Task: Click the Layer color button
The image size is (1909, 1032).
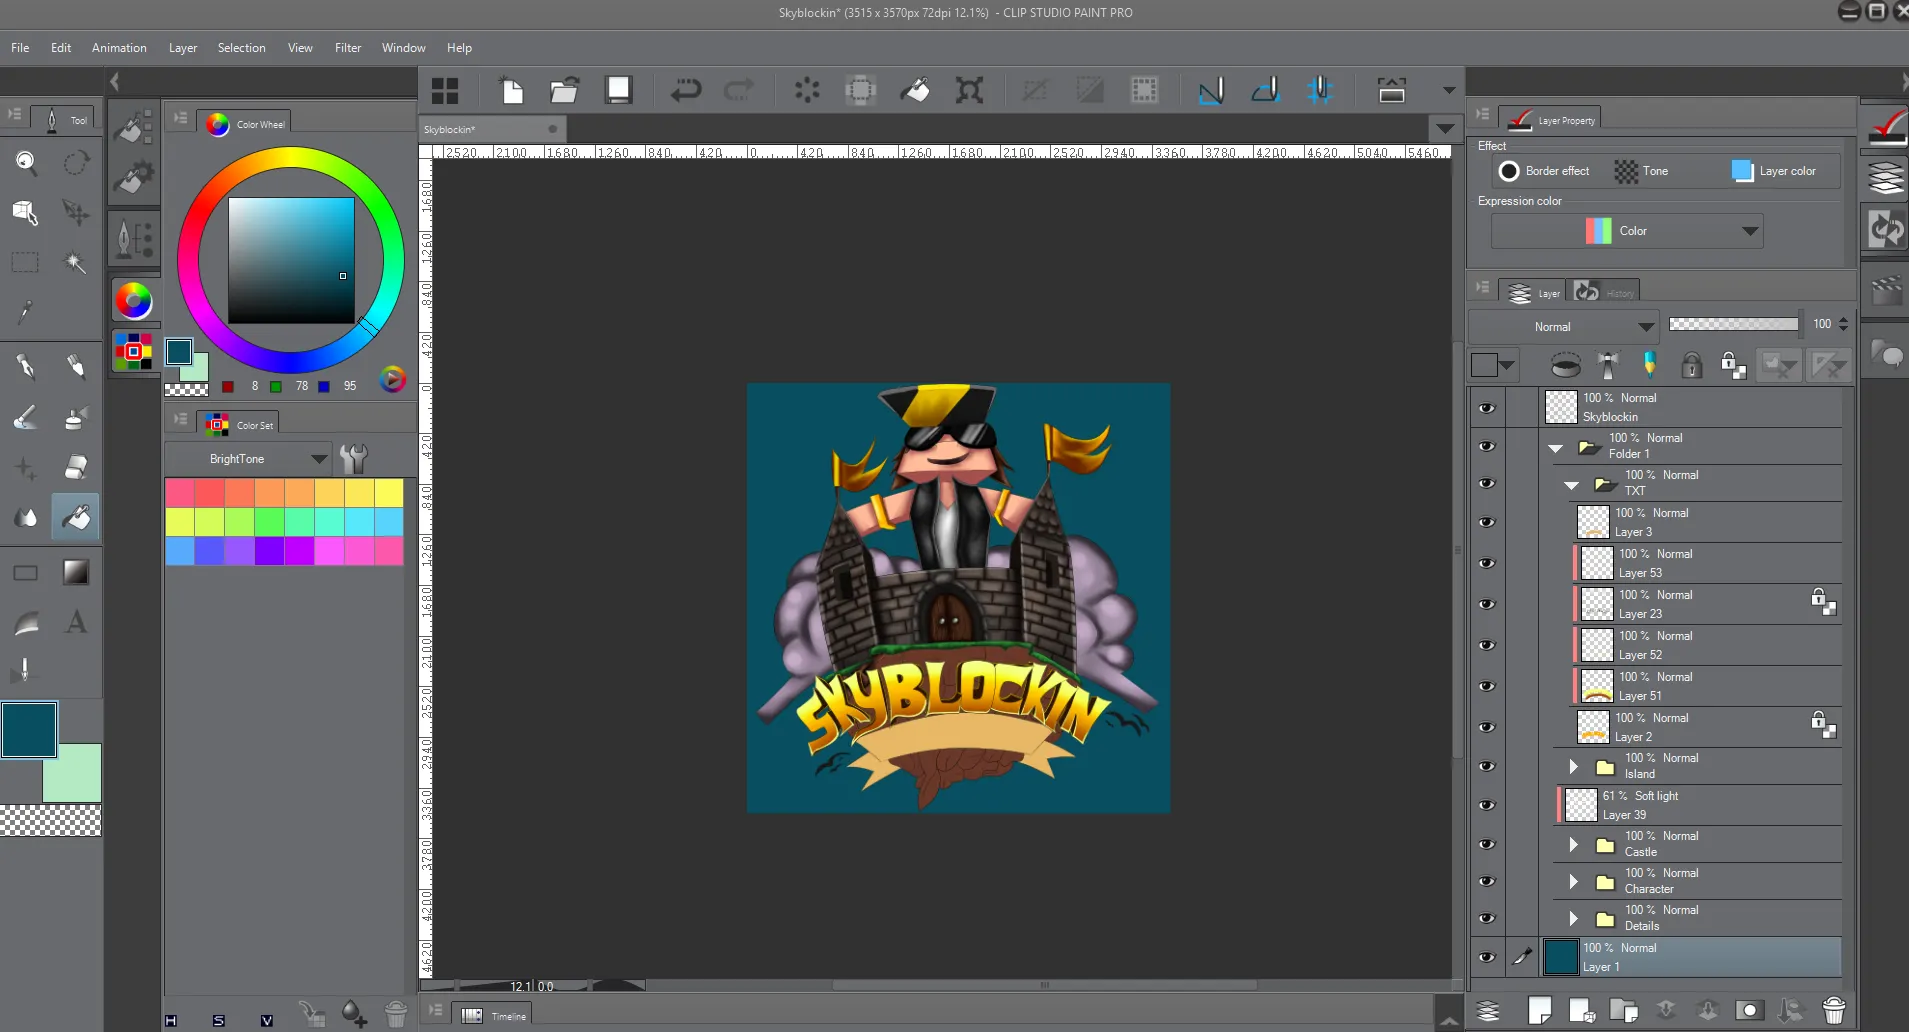Action: coord(1774,171)
